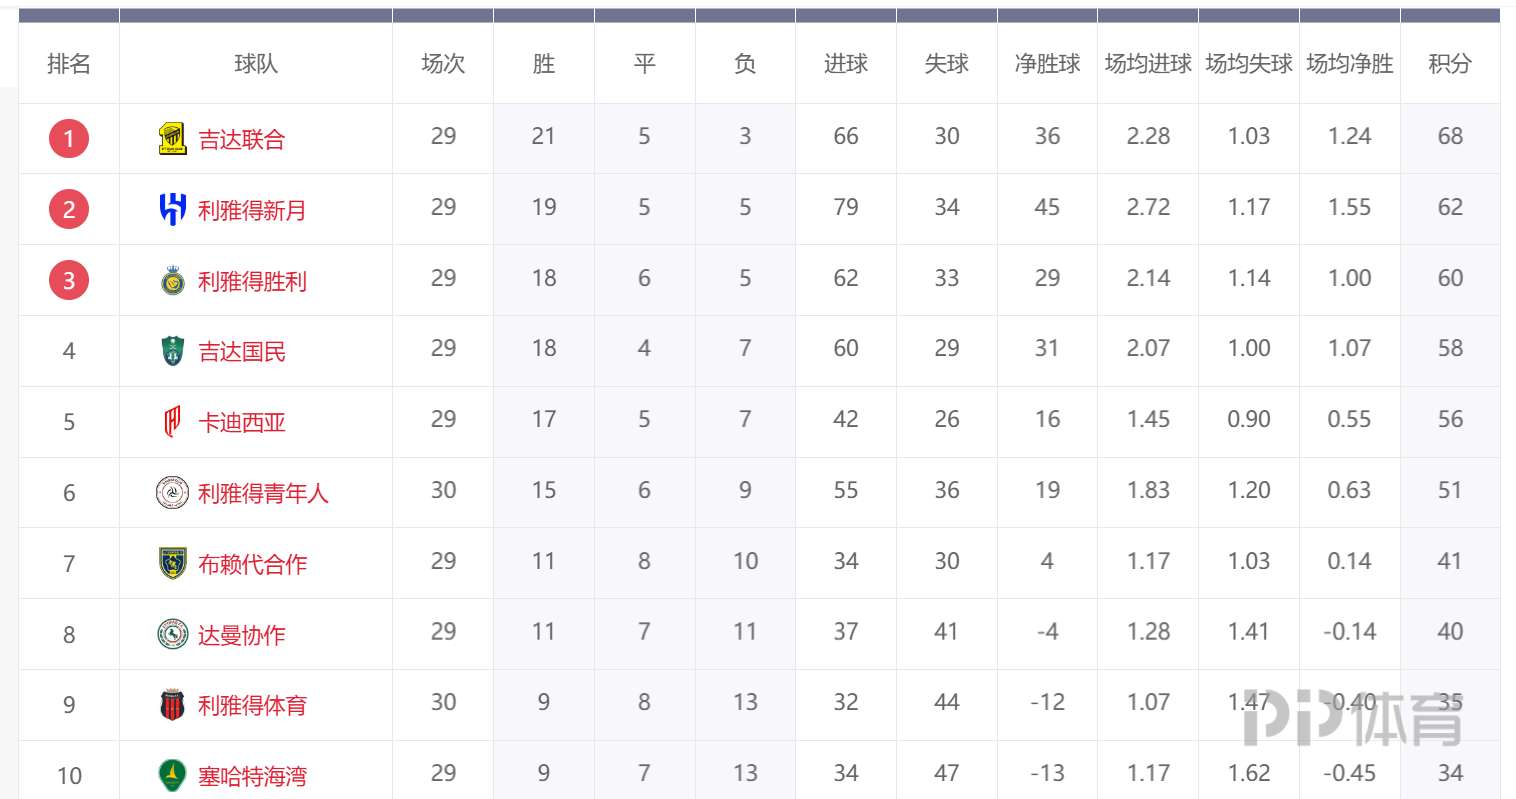1516x799 pixels.
Task: Click the 利雅得体育 red-black shield icon
Action: pos(172,705)
